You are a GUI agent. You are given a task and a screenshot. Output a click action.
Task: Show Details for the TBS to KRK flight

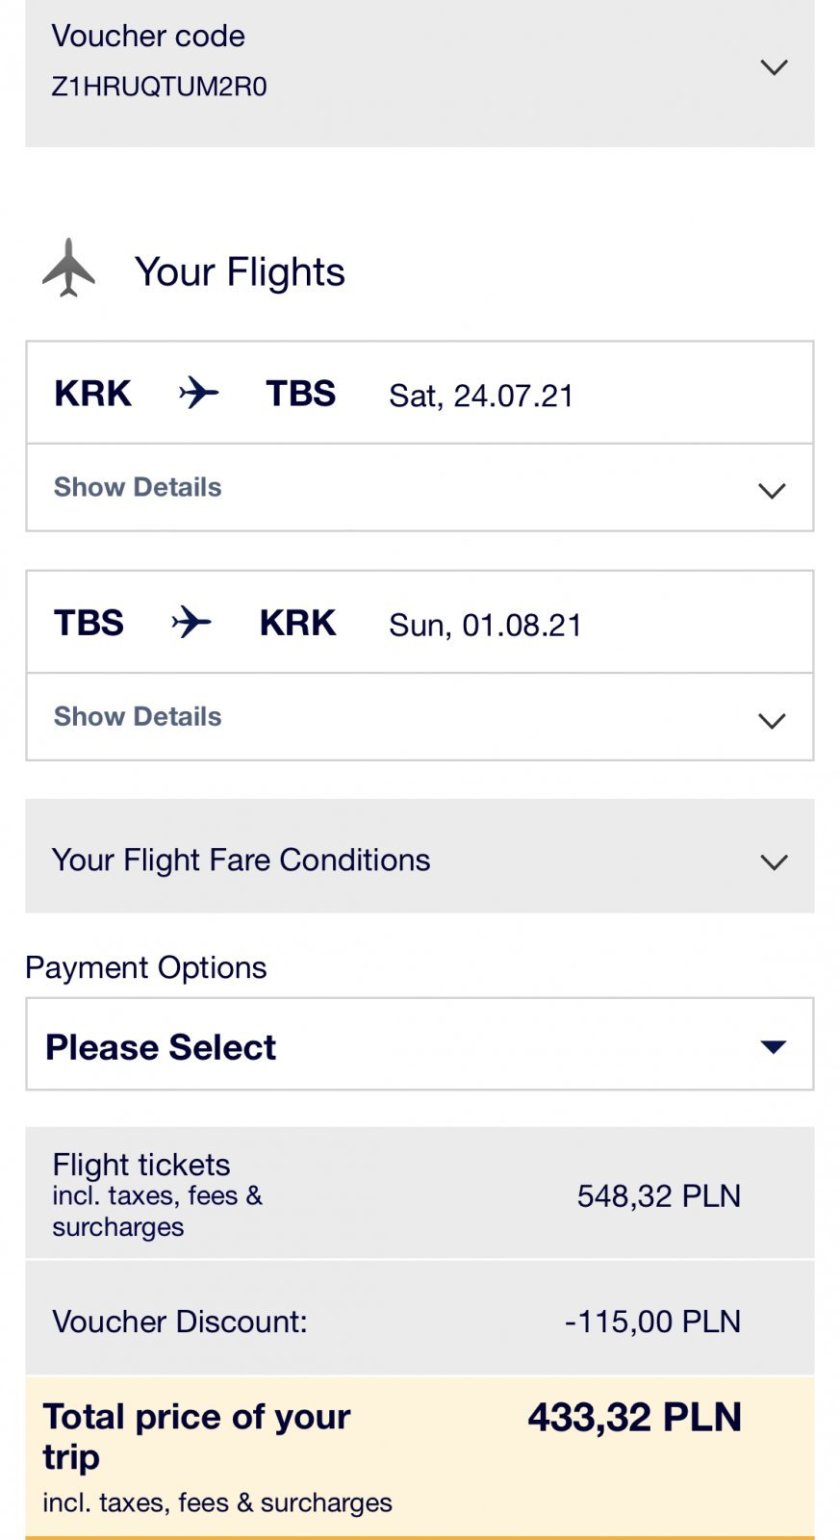click(138, 717)
